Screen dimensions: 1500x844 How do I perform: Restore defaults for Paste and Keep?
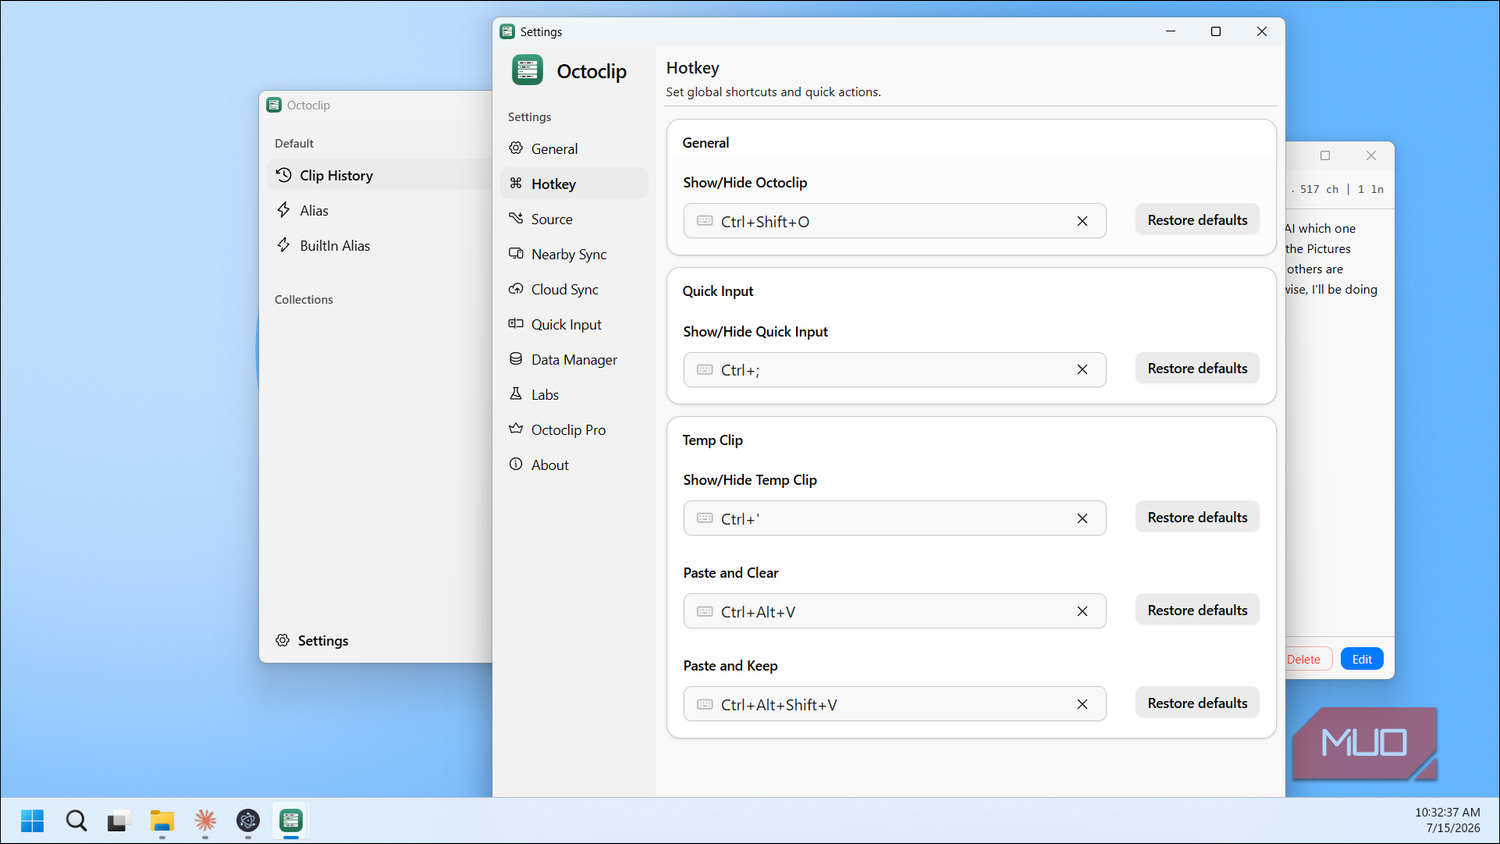tap(1197, 703)
